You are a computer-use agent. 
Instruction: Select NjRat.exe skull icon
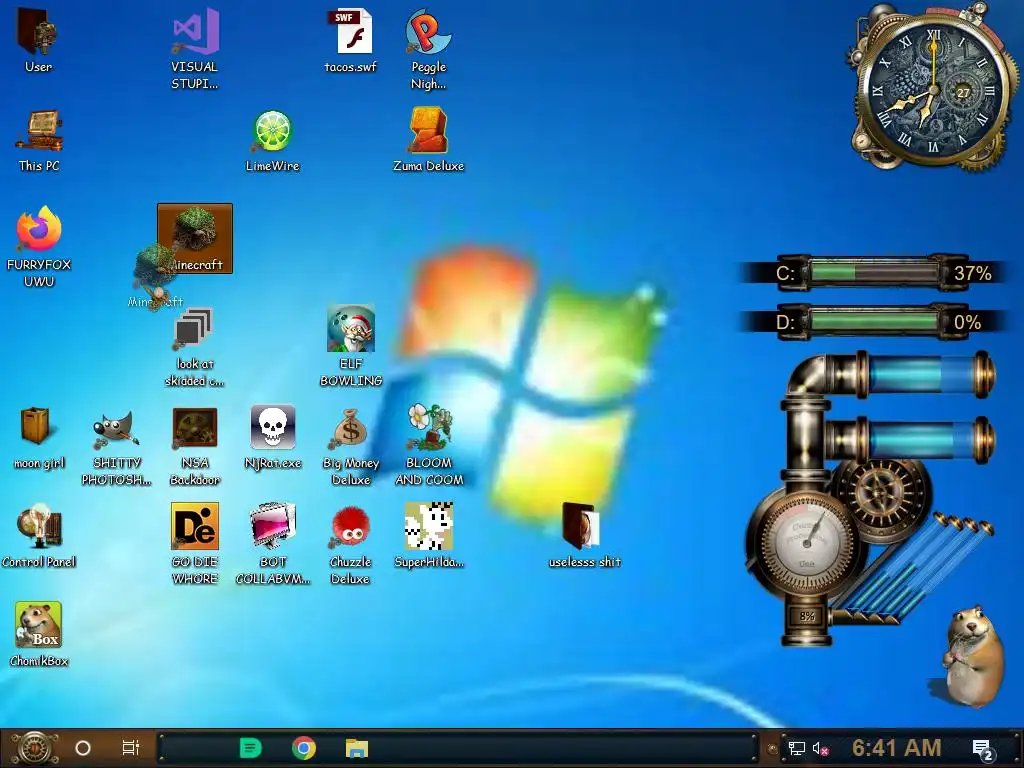coord(272,438)
